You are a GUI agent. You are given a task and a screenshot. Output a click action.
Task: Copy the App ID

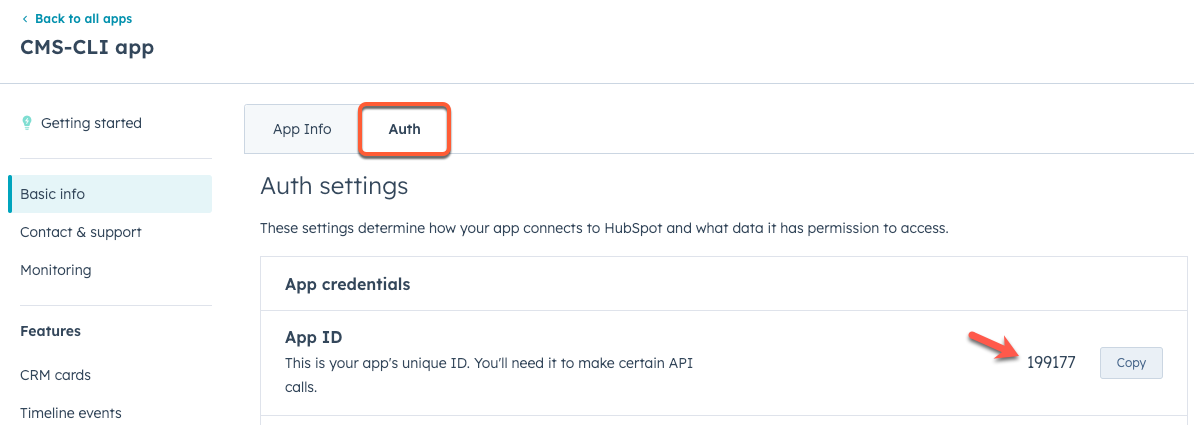click(1131, 363)
